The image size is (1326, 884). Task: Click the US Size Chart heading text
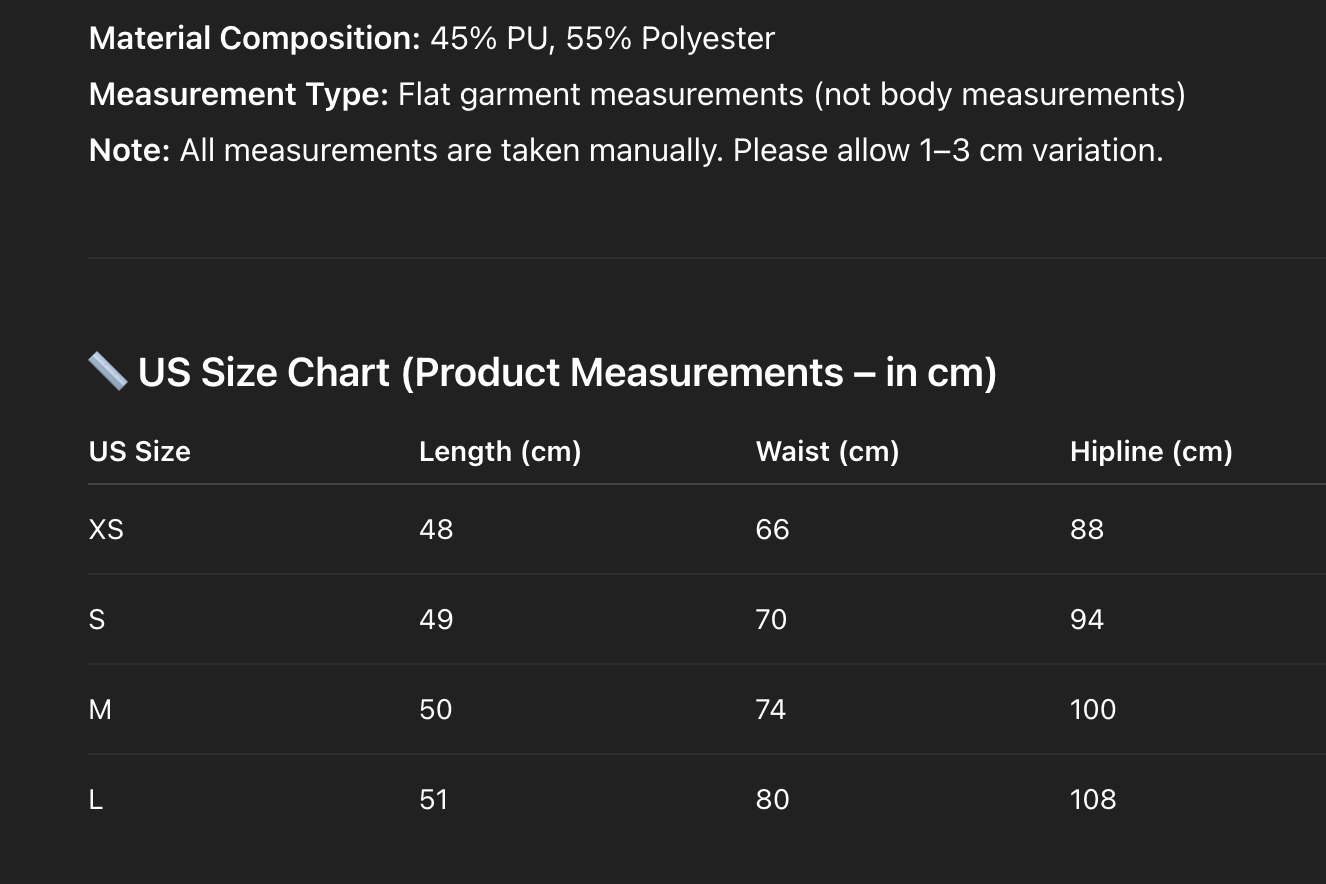(567, 372)
